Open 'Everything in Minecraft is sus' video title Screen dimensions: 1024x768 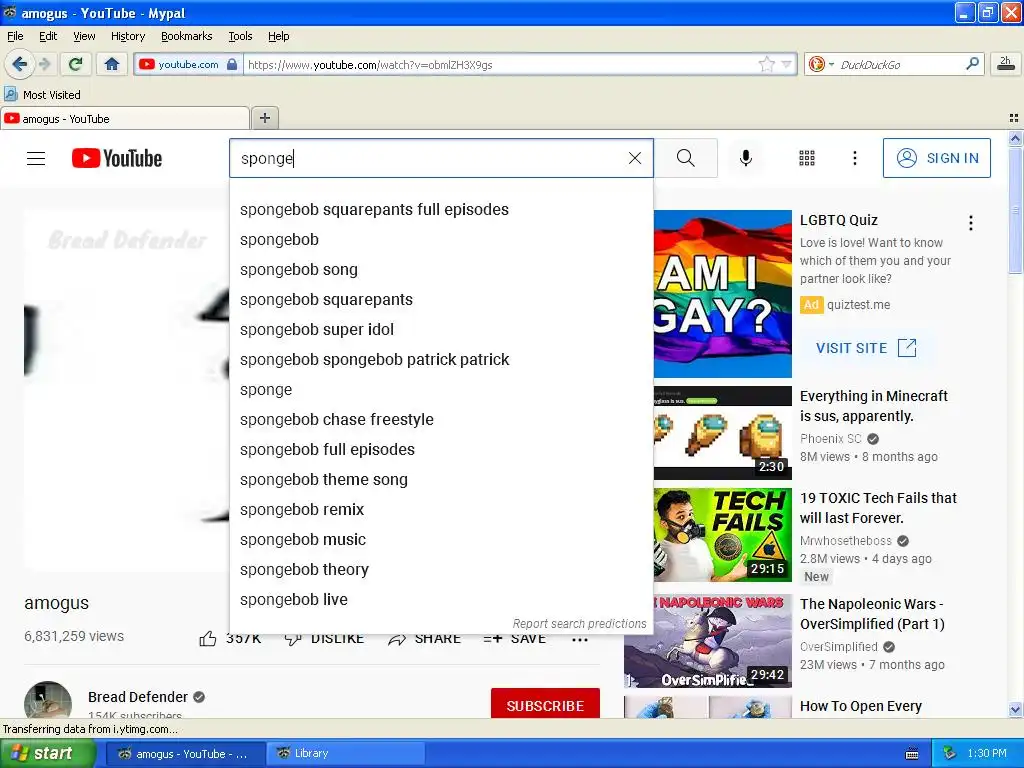pyautogui.click(x=874, y=406)
